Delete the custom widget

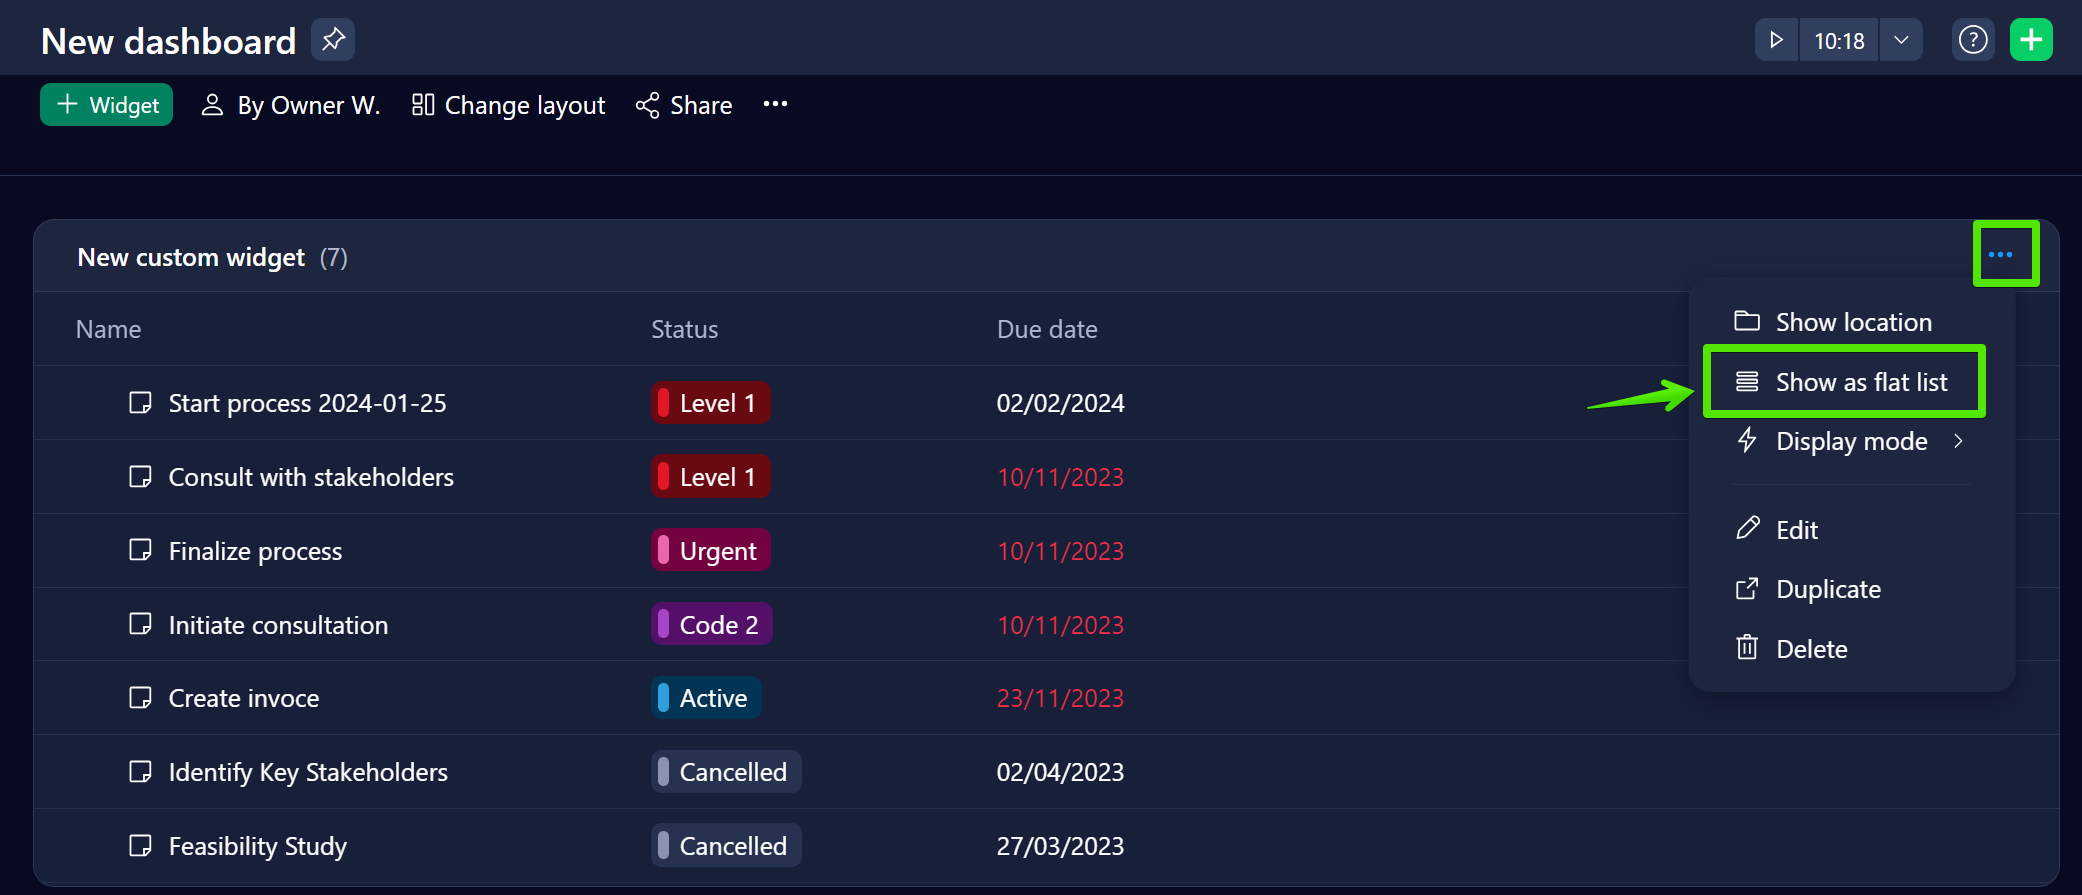[x=1810, y=649]
